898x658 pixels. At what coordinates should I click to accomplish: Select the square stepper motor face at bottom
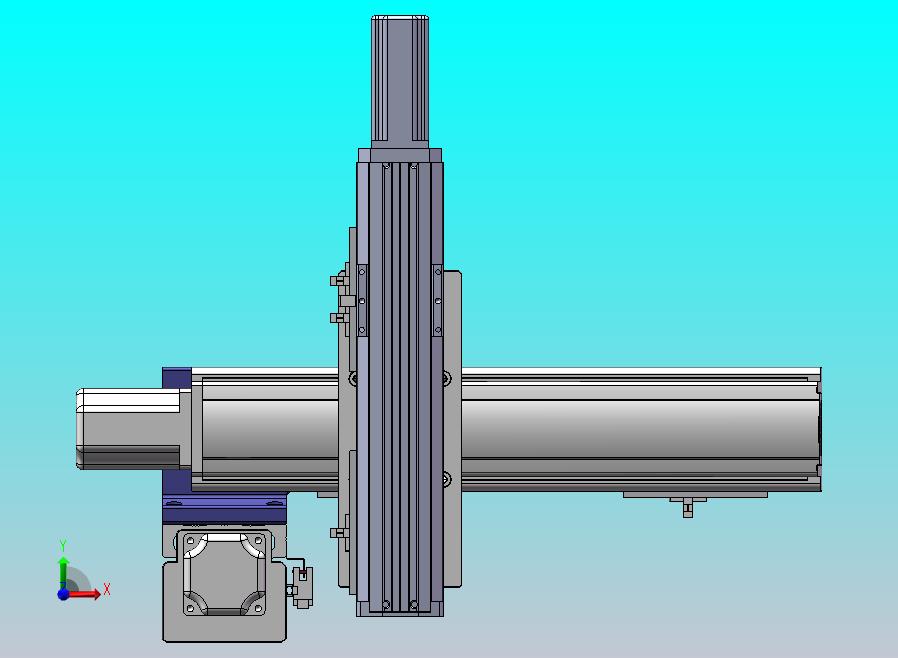point(224,573)
